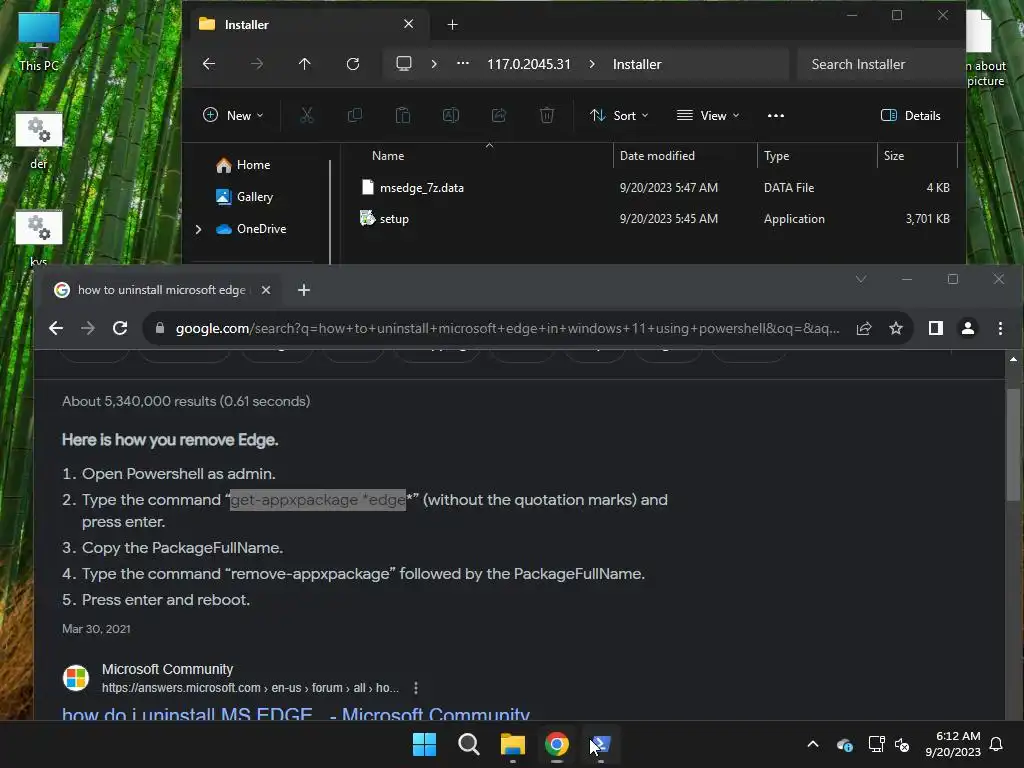Bookmark this page with star icon
Viewport: 1024px width, 768px height.
click(896, 328)
